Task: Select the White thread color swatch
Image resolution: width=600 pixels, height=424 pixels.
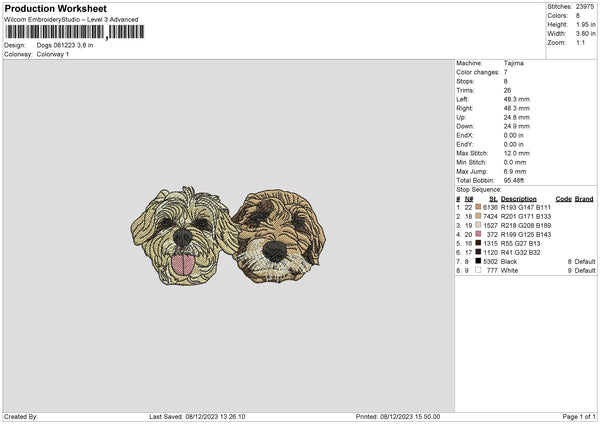Action: tap(479, 270)
